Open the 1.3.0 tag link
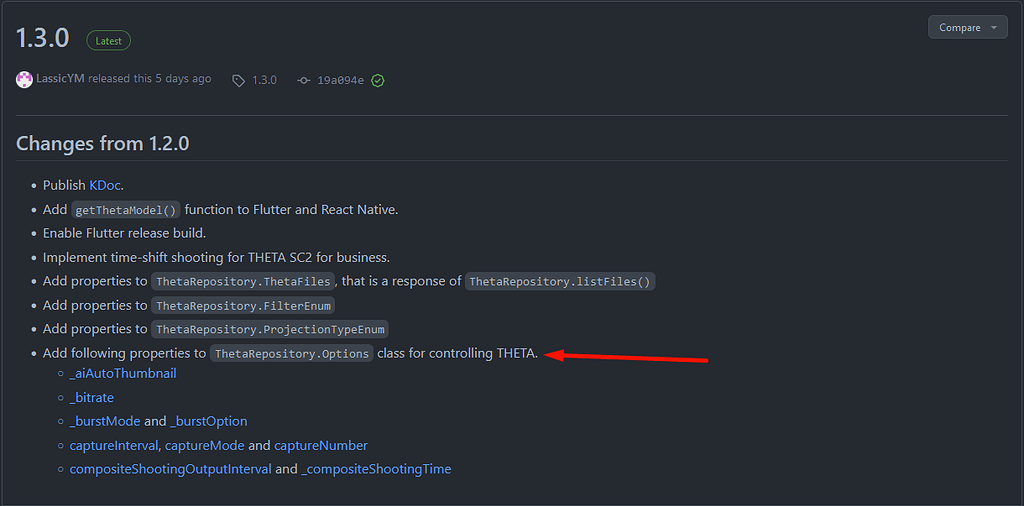The width and height of the screenshot is (1024, 506). pos(264,80)
